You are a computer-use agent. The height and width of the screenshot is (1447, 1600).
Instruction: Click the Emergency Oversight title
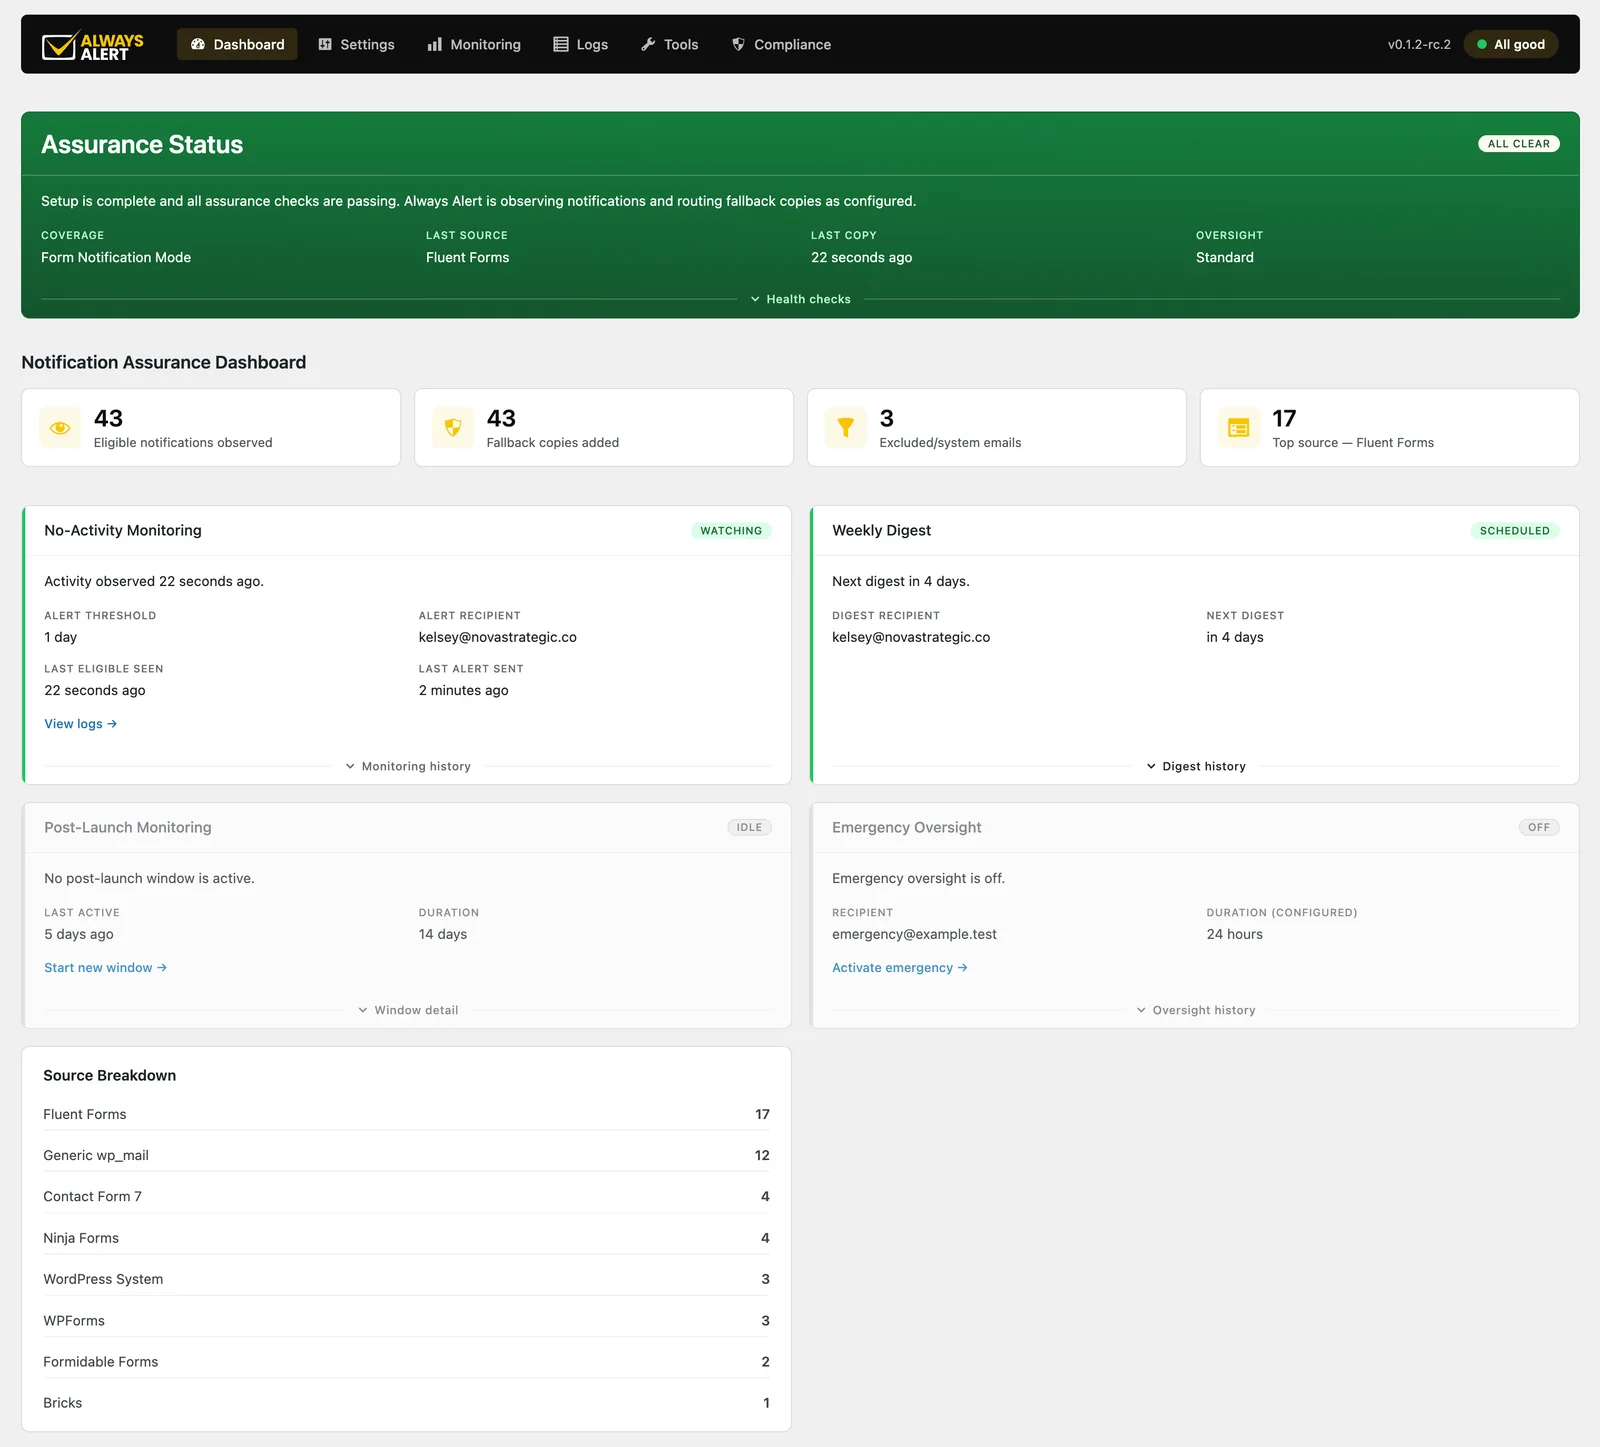907,828
